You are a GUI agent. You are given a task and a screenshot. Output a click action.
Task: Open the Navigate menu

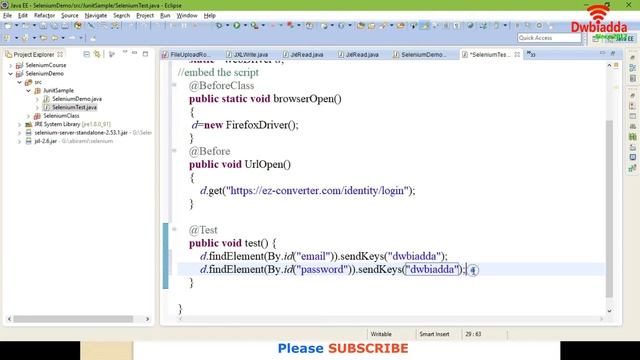(96, 16)
